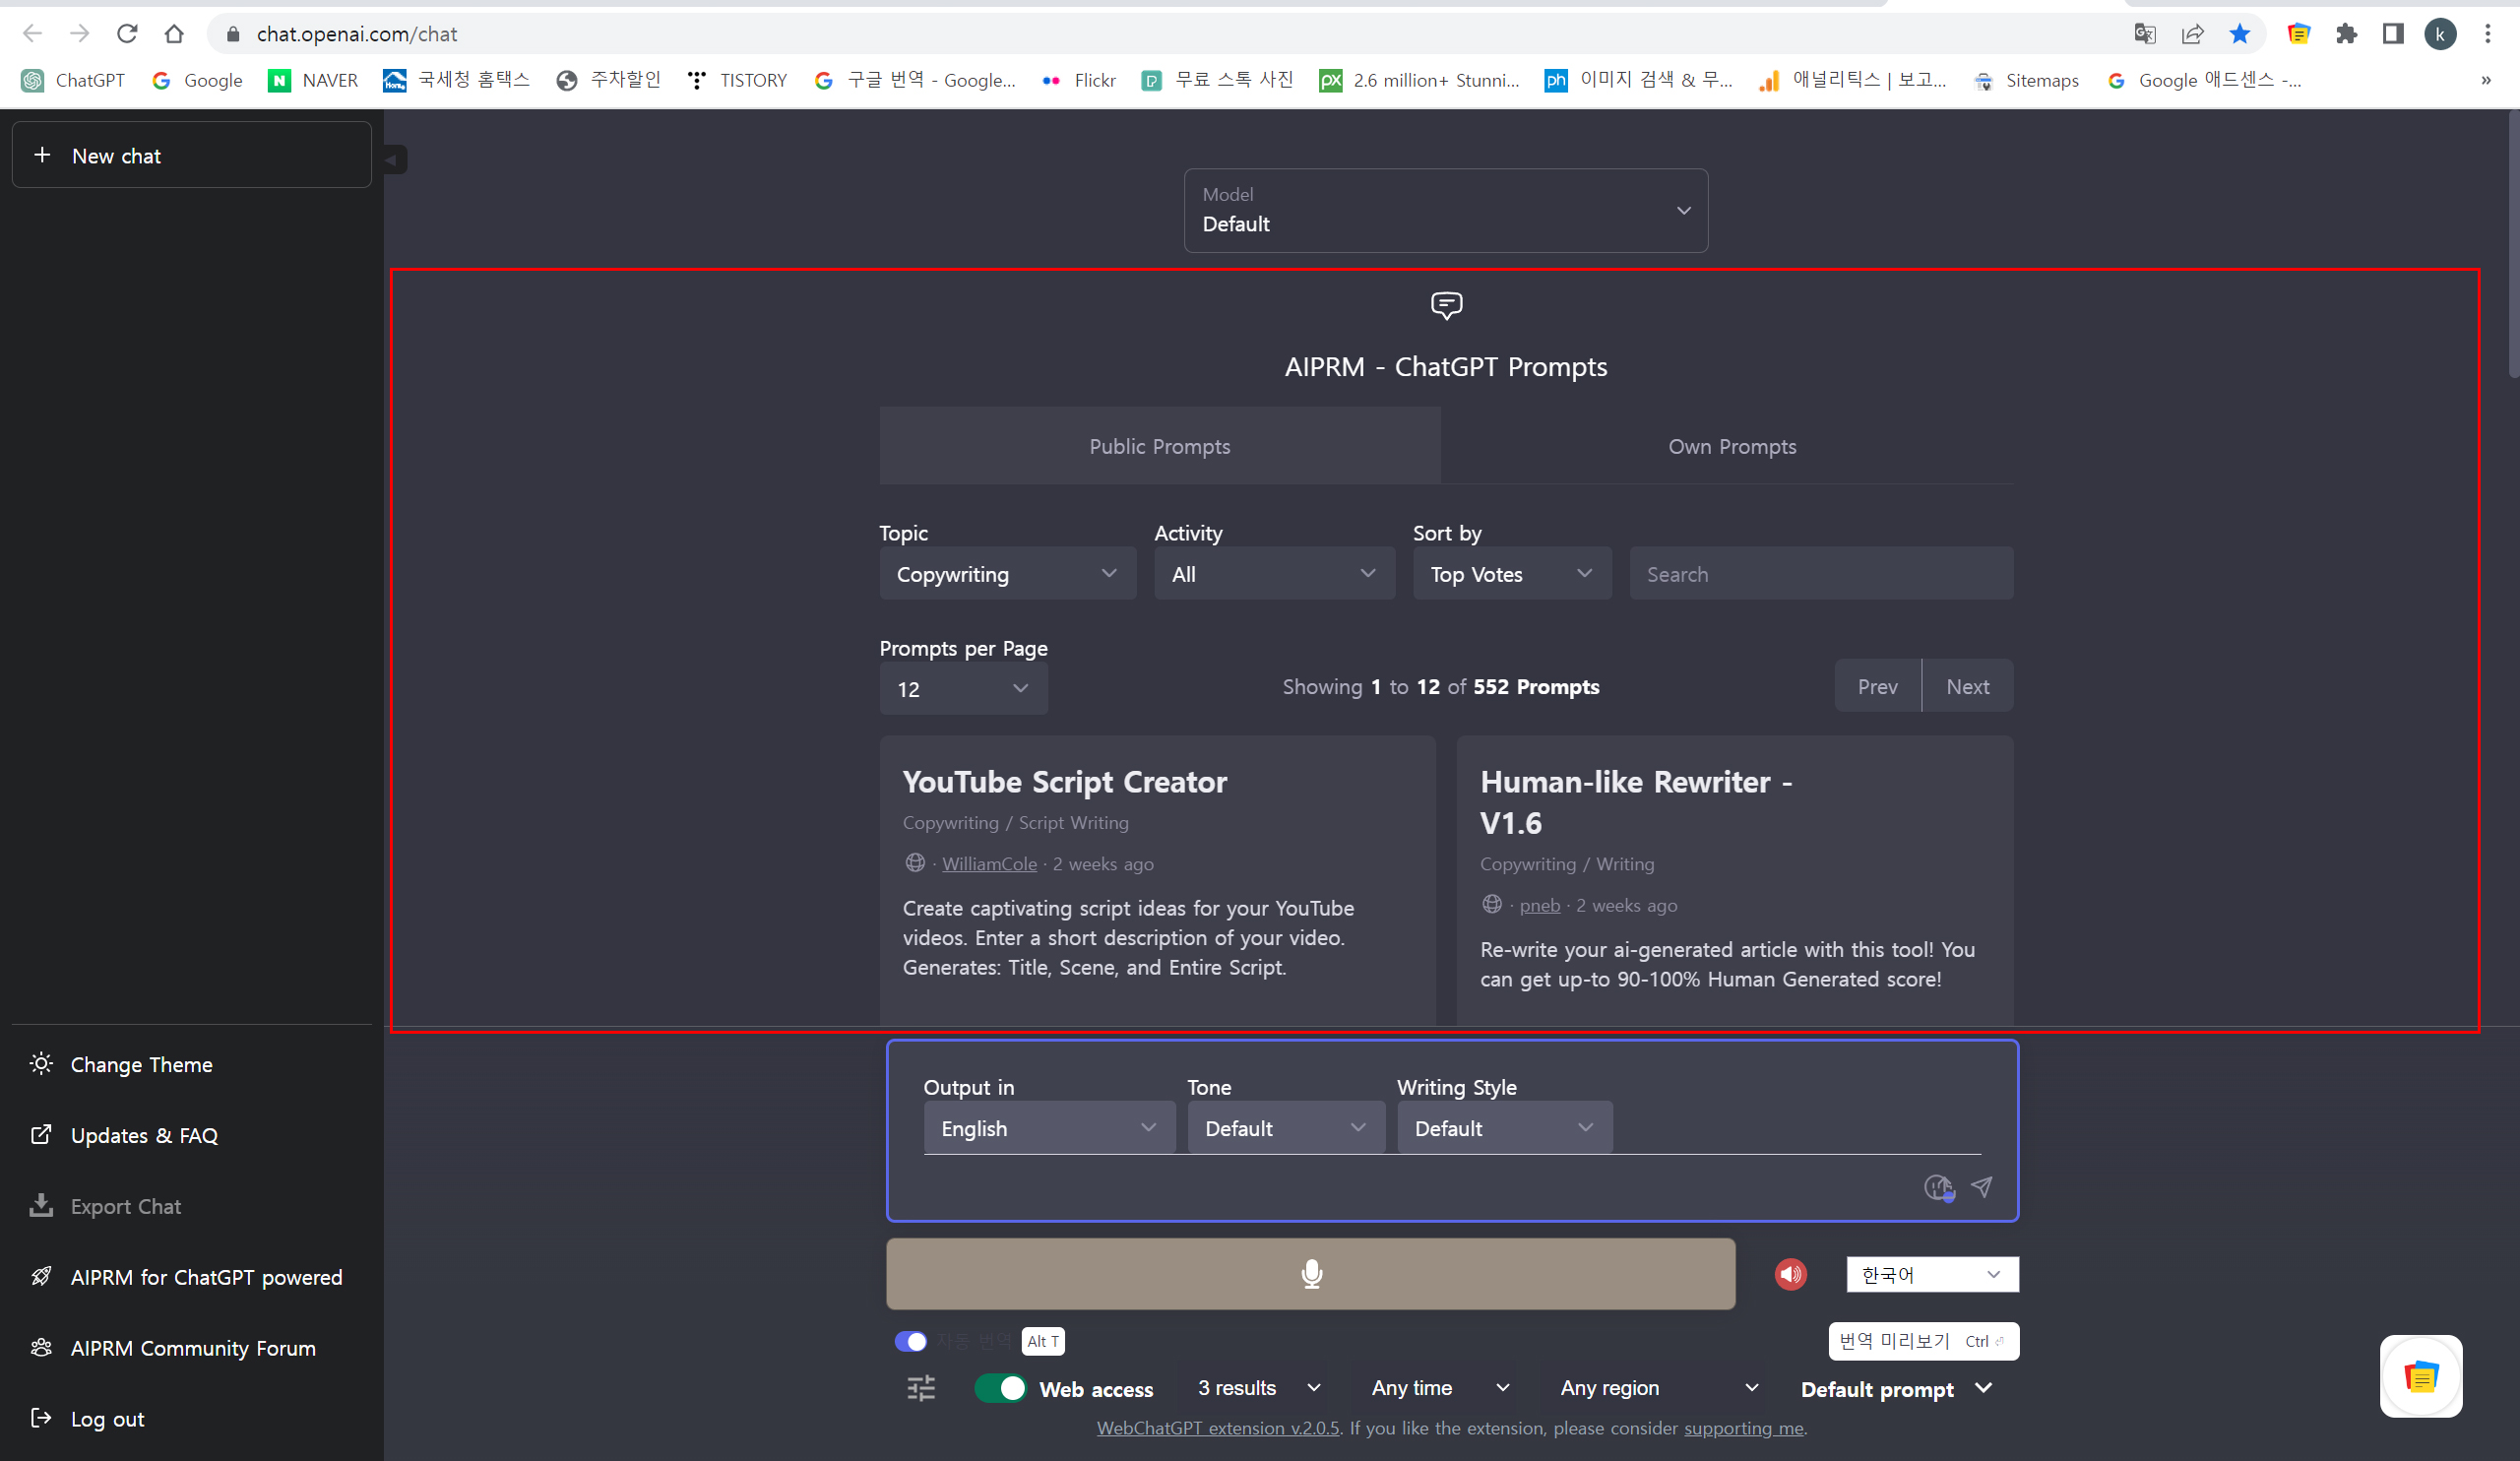
Task: Start a New chat
Action: click(192, 155)
